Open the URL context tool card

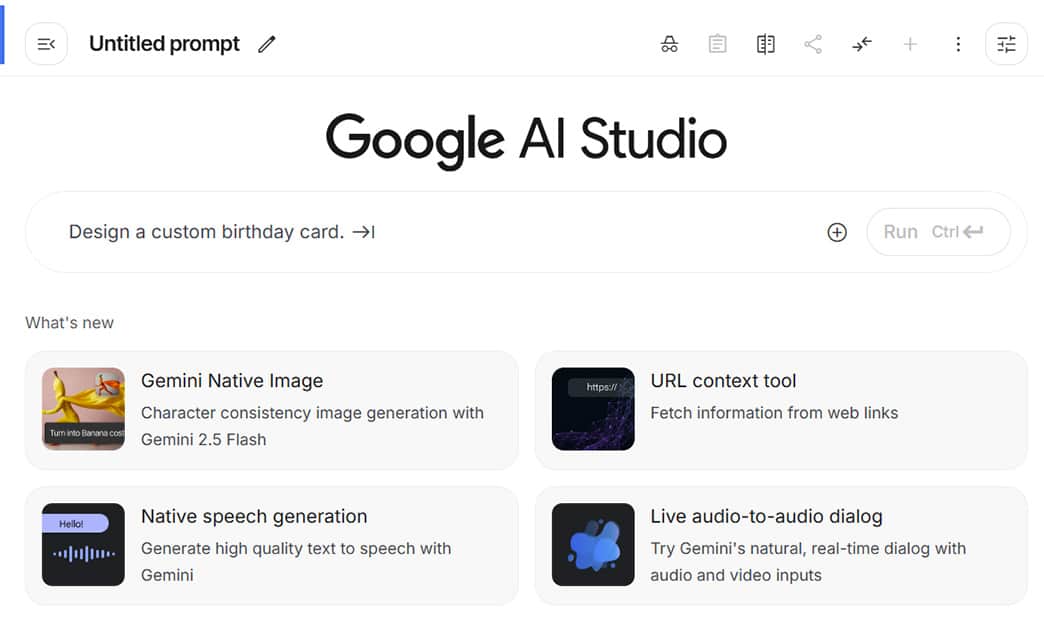pos(780,410)
